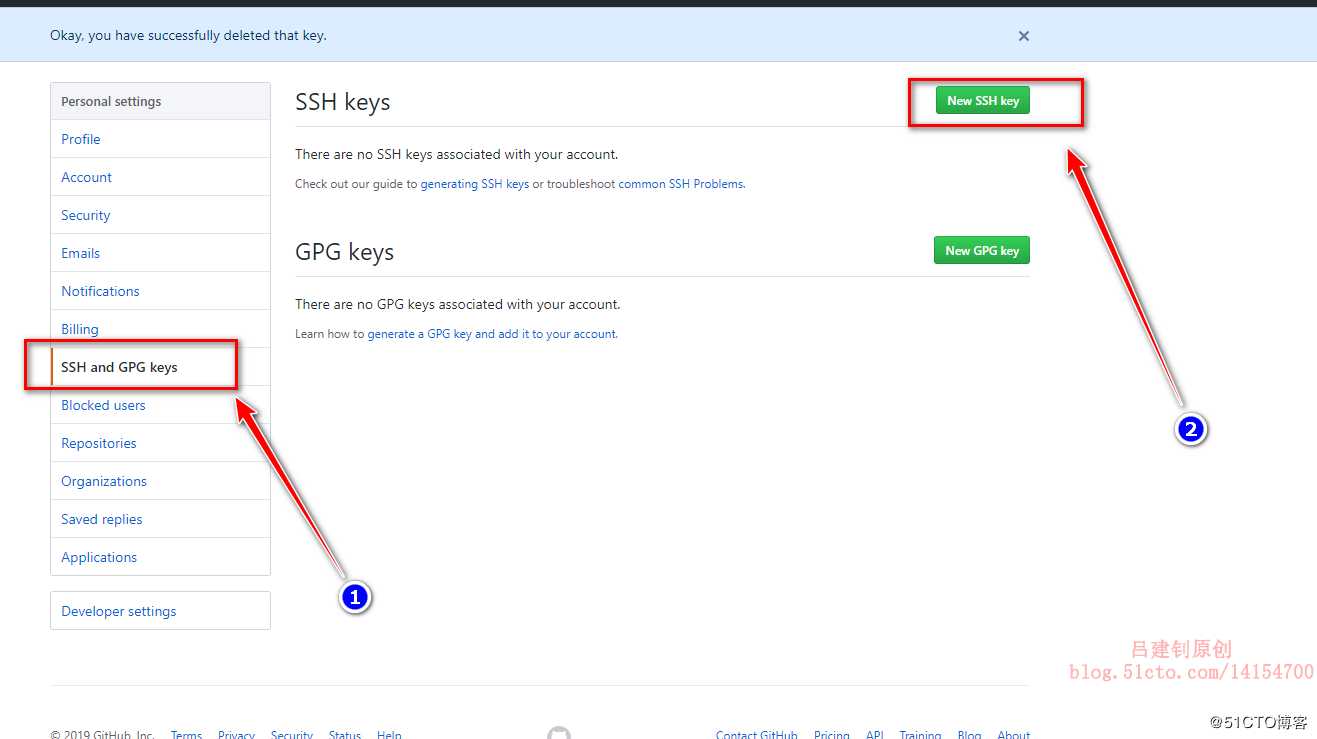Open Organizations settings page

160,481
